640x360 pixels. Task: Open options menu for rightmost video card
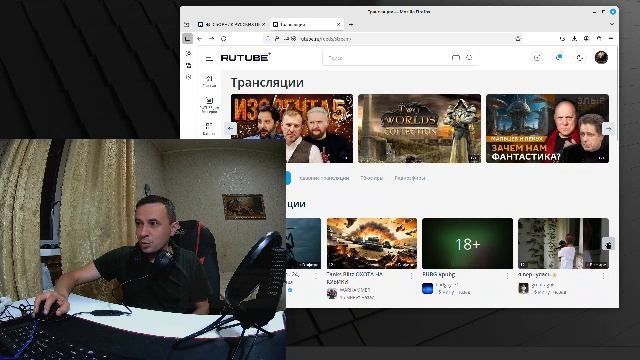click(603, 276)
